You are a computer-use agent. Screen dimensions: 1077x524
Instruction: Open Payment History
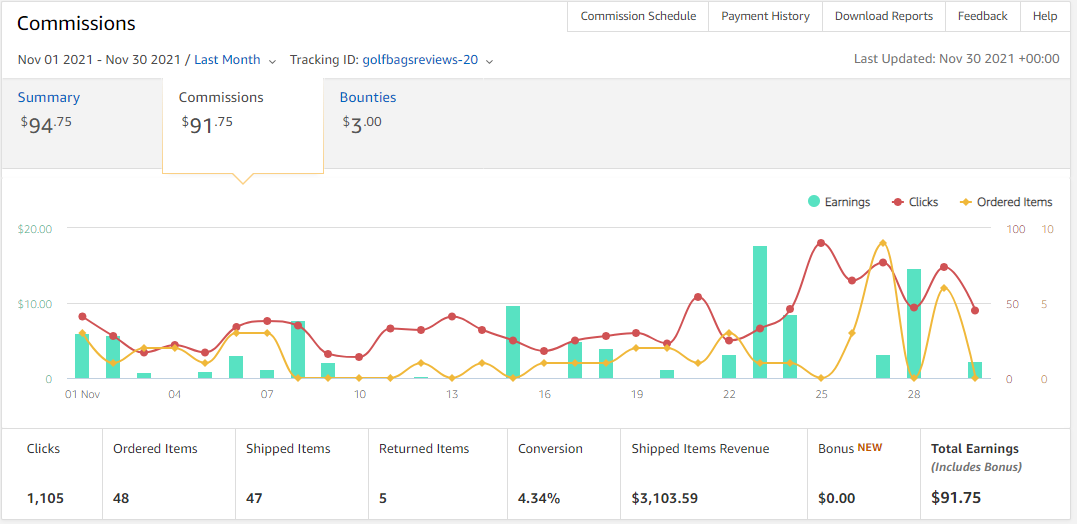pyautogui.click(x=765, y=16)
